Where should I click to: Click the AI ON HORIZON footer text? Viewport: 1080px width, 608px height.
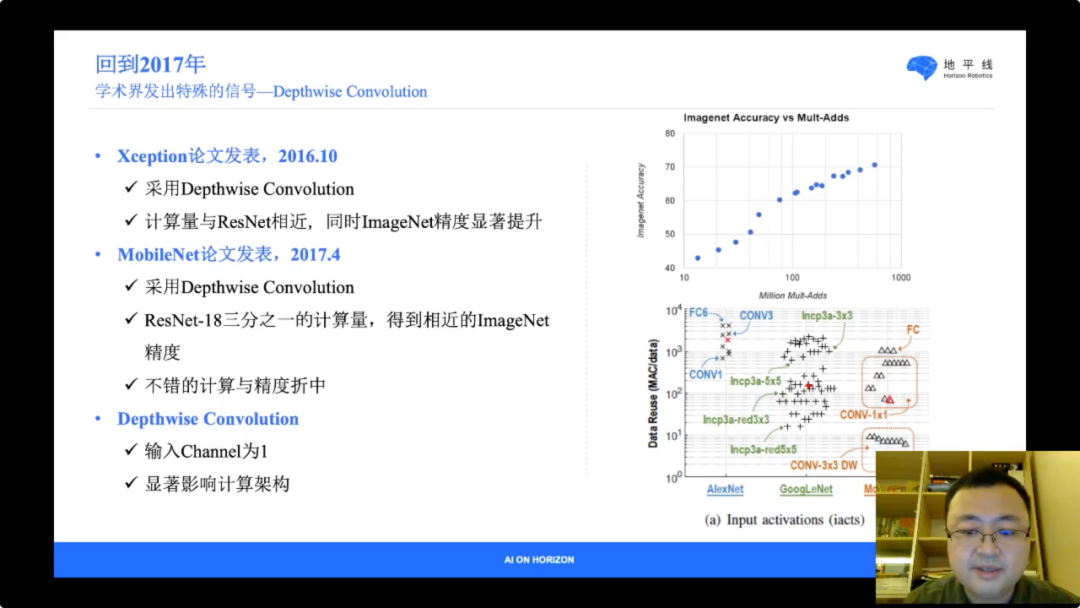(539, 560)
